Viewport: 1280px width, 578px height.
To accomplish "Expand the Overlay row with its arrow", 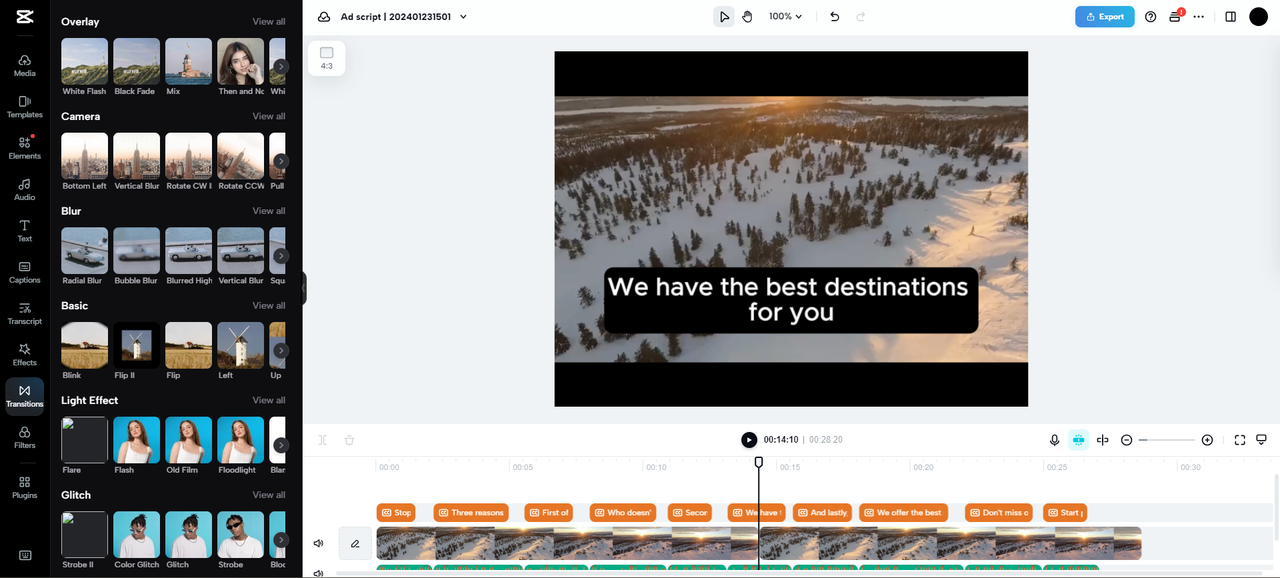I will pos(281,66).
